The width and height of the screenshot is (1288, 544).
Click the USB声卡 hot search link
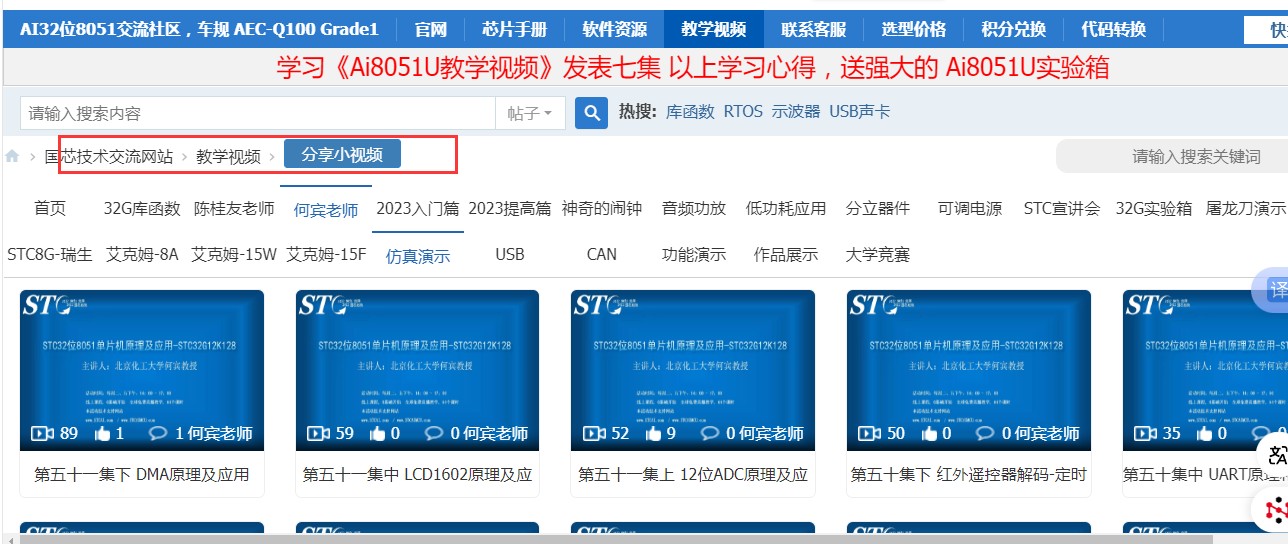point(859,111)
